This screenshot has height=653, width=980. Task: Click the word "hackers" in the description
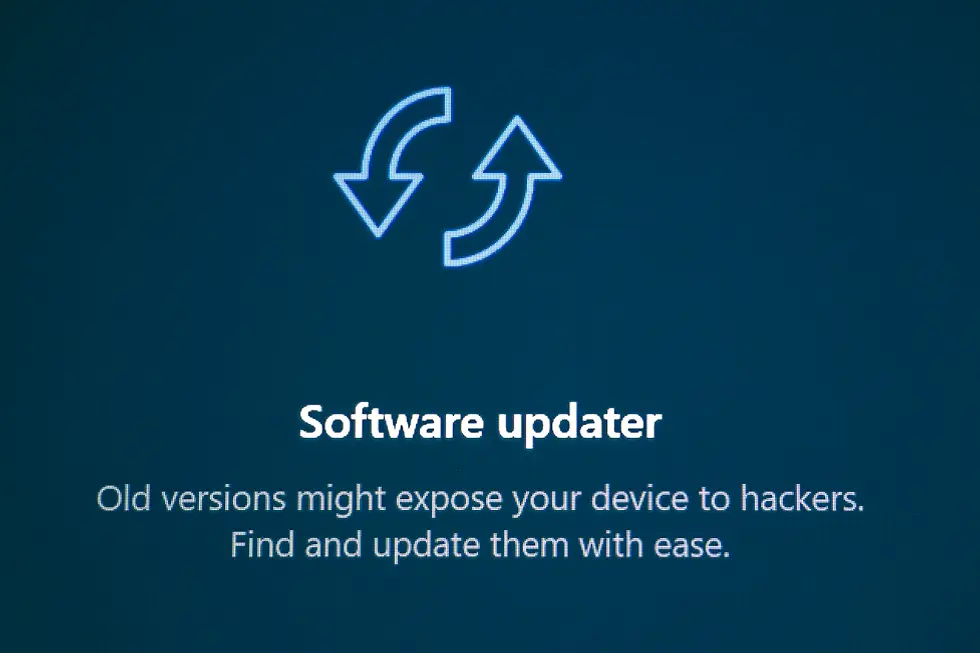[802, 498]
